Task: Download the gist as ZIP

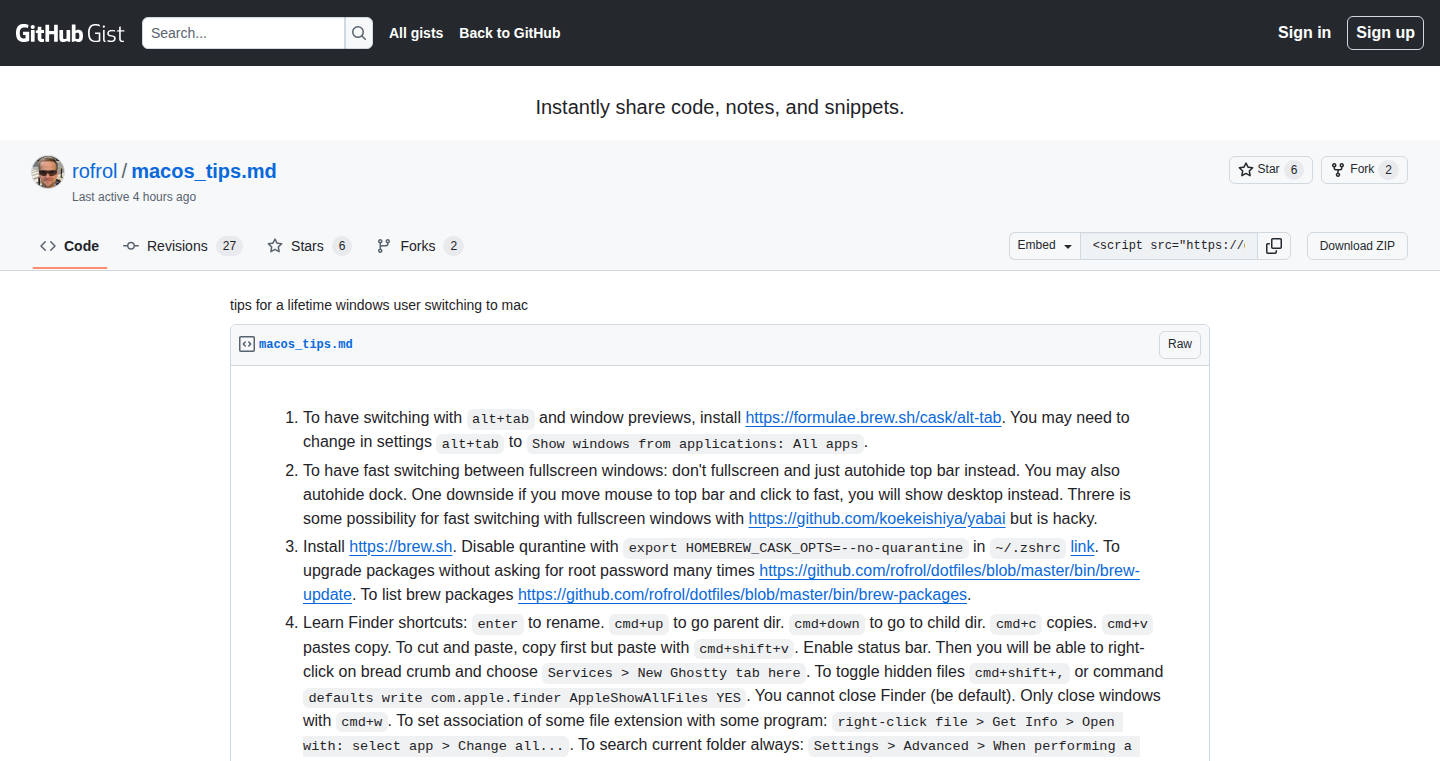Action: coord(1357,246)
